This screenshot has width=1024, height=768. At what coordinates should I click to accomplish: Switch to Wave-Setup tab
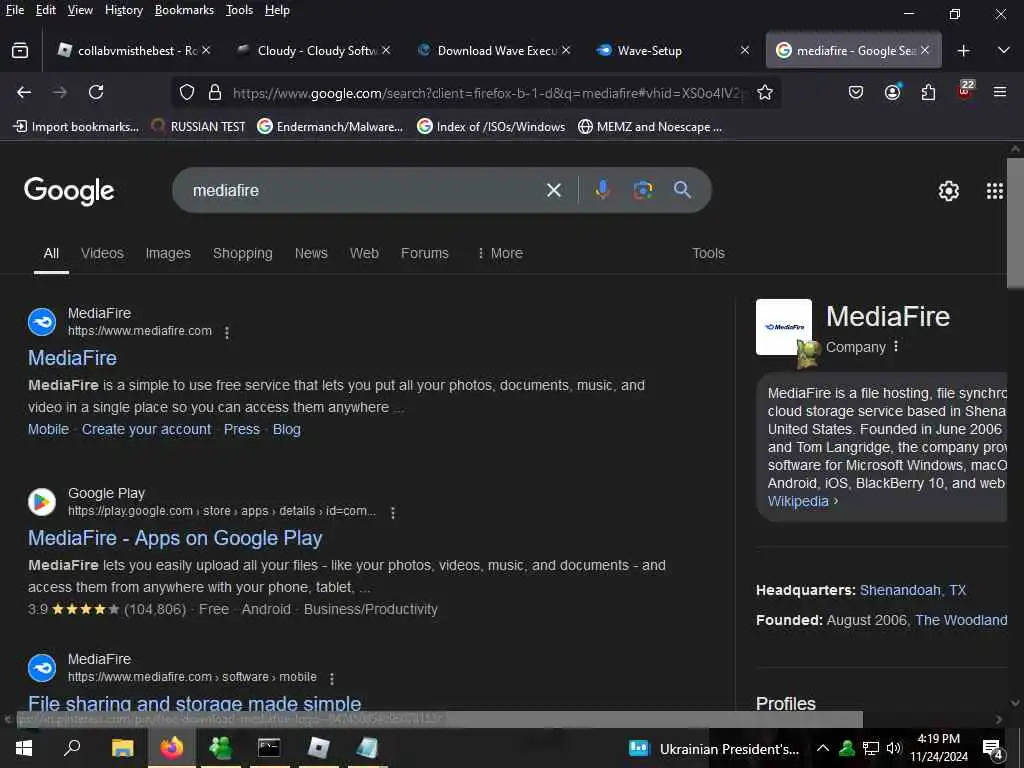[673, 50]
